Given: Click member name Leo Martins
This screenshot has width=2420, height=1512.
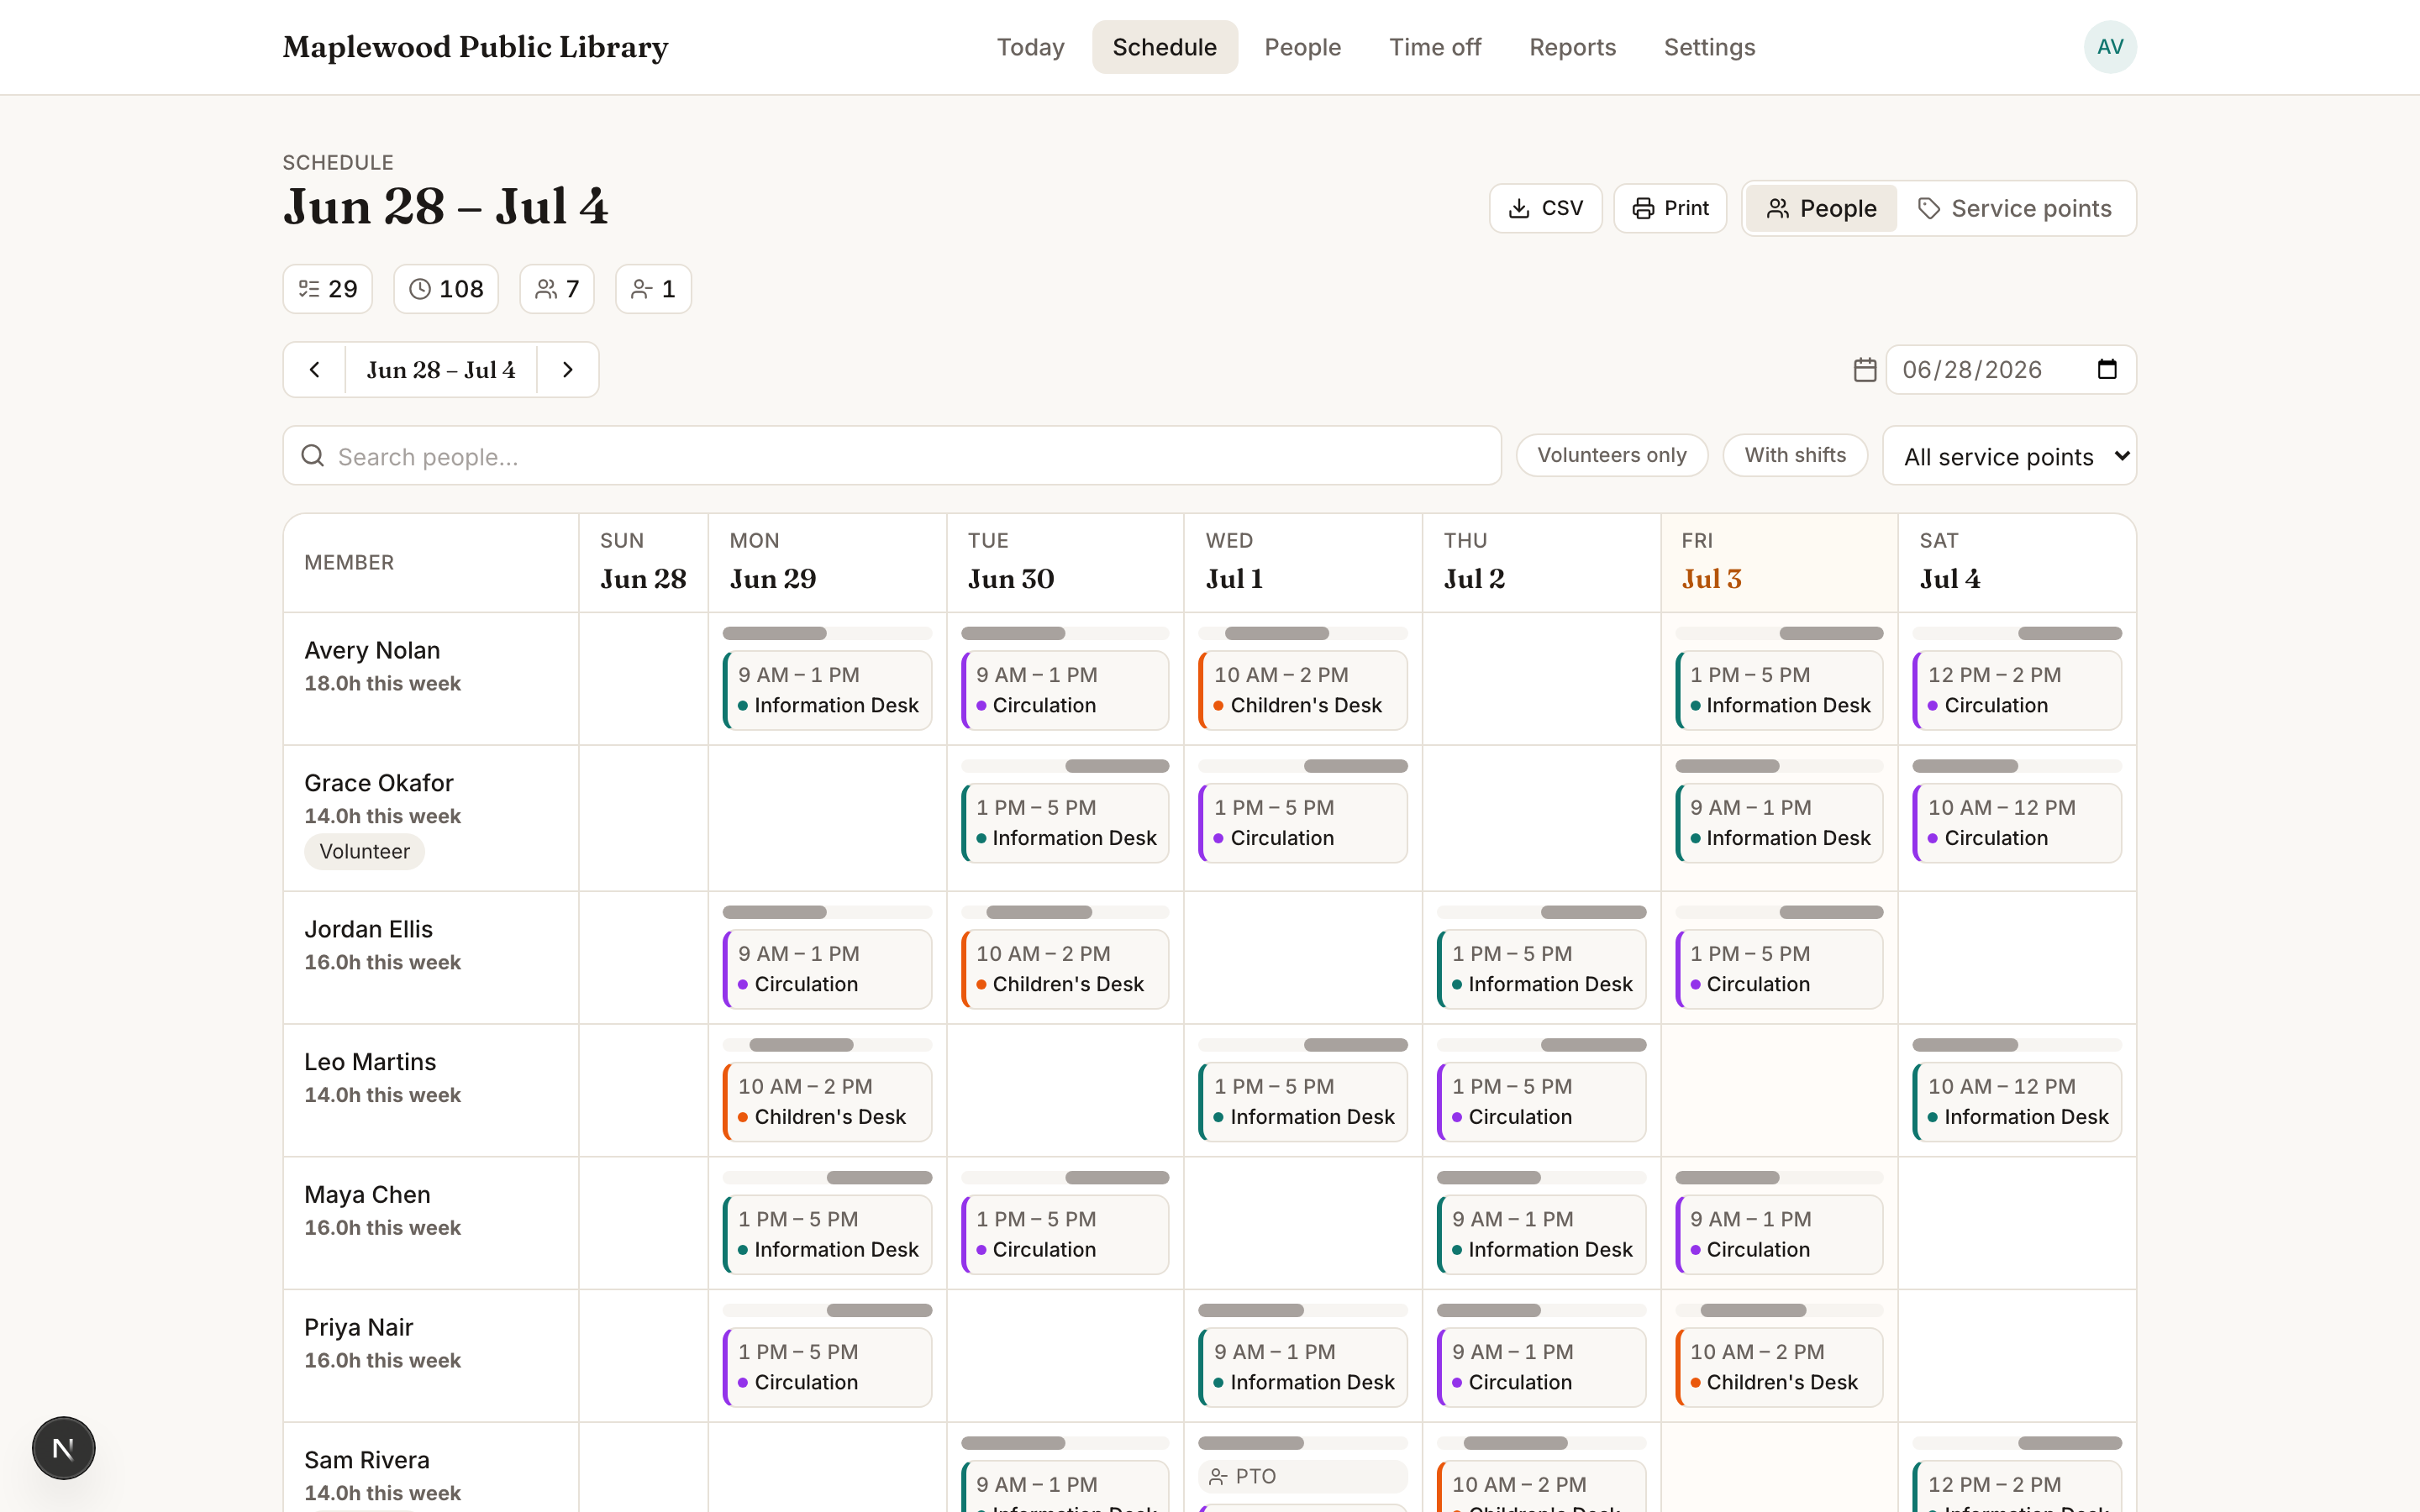Looking at the screenshot, I should click(370, 1062).
